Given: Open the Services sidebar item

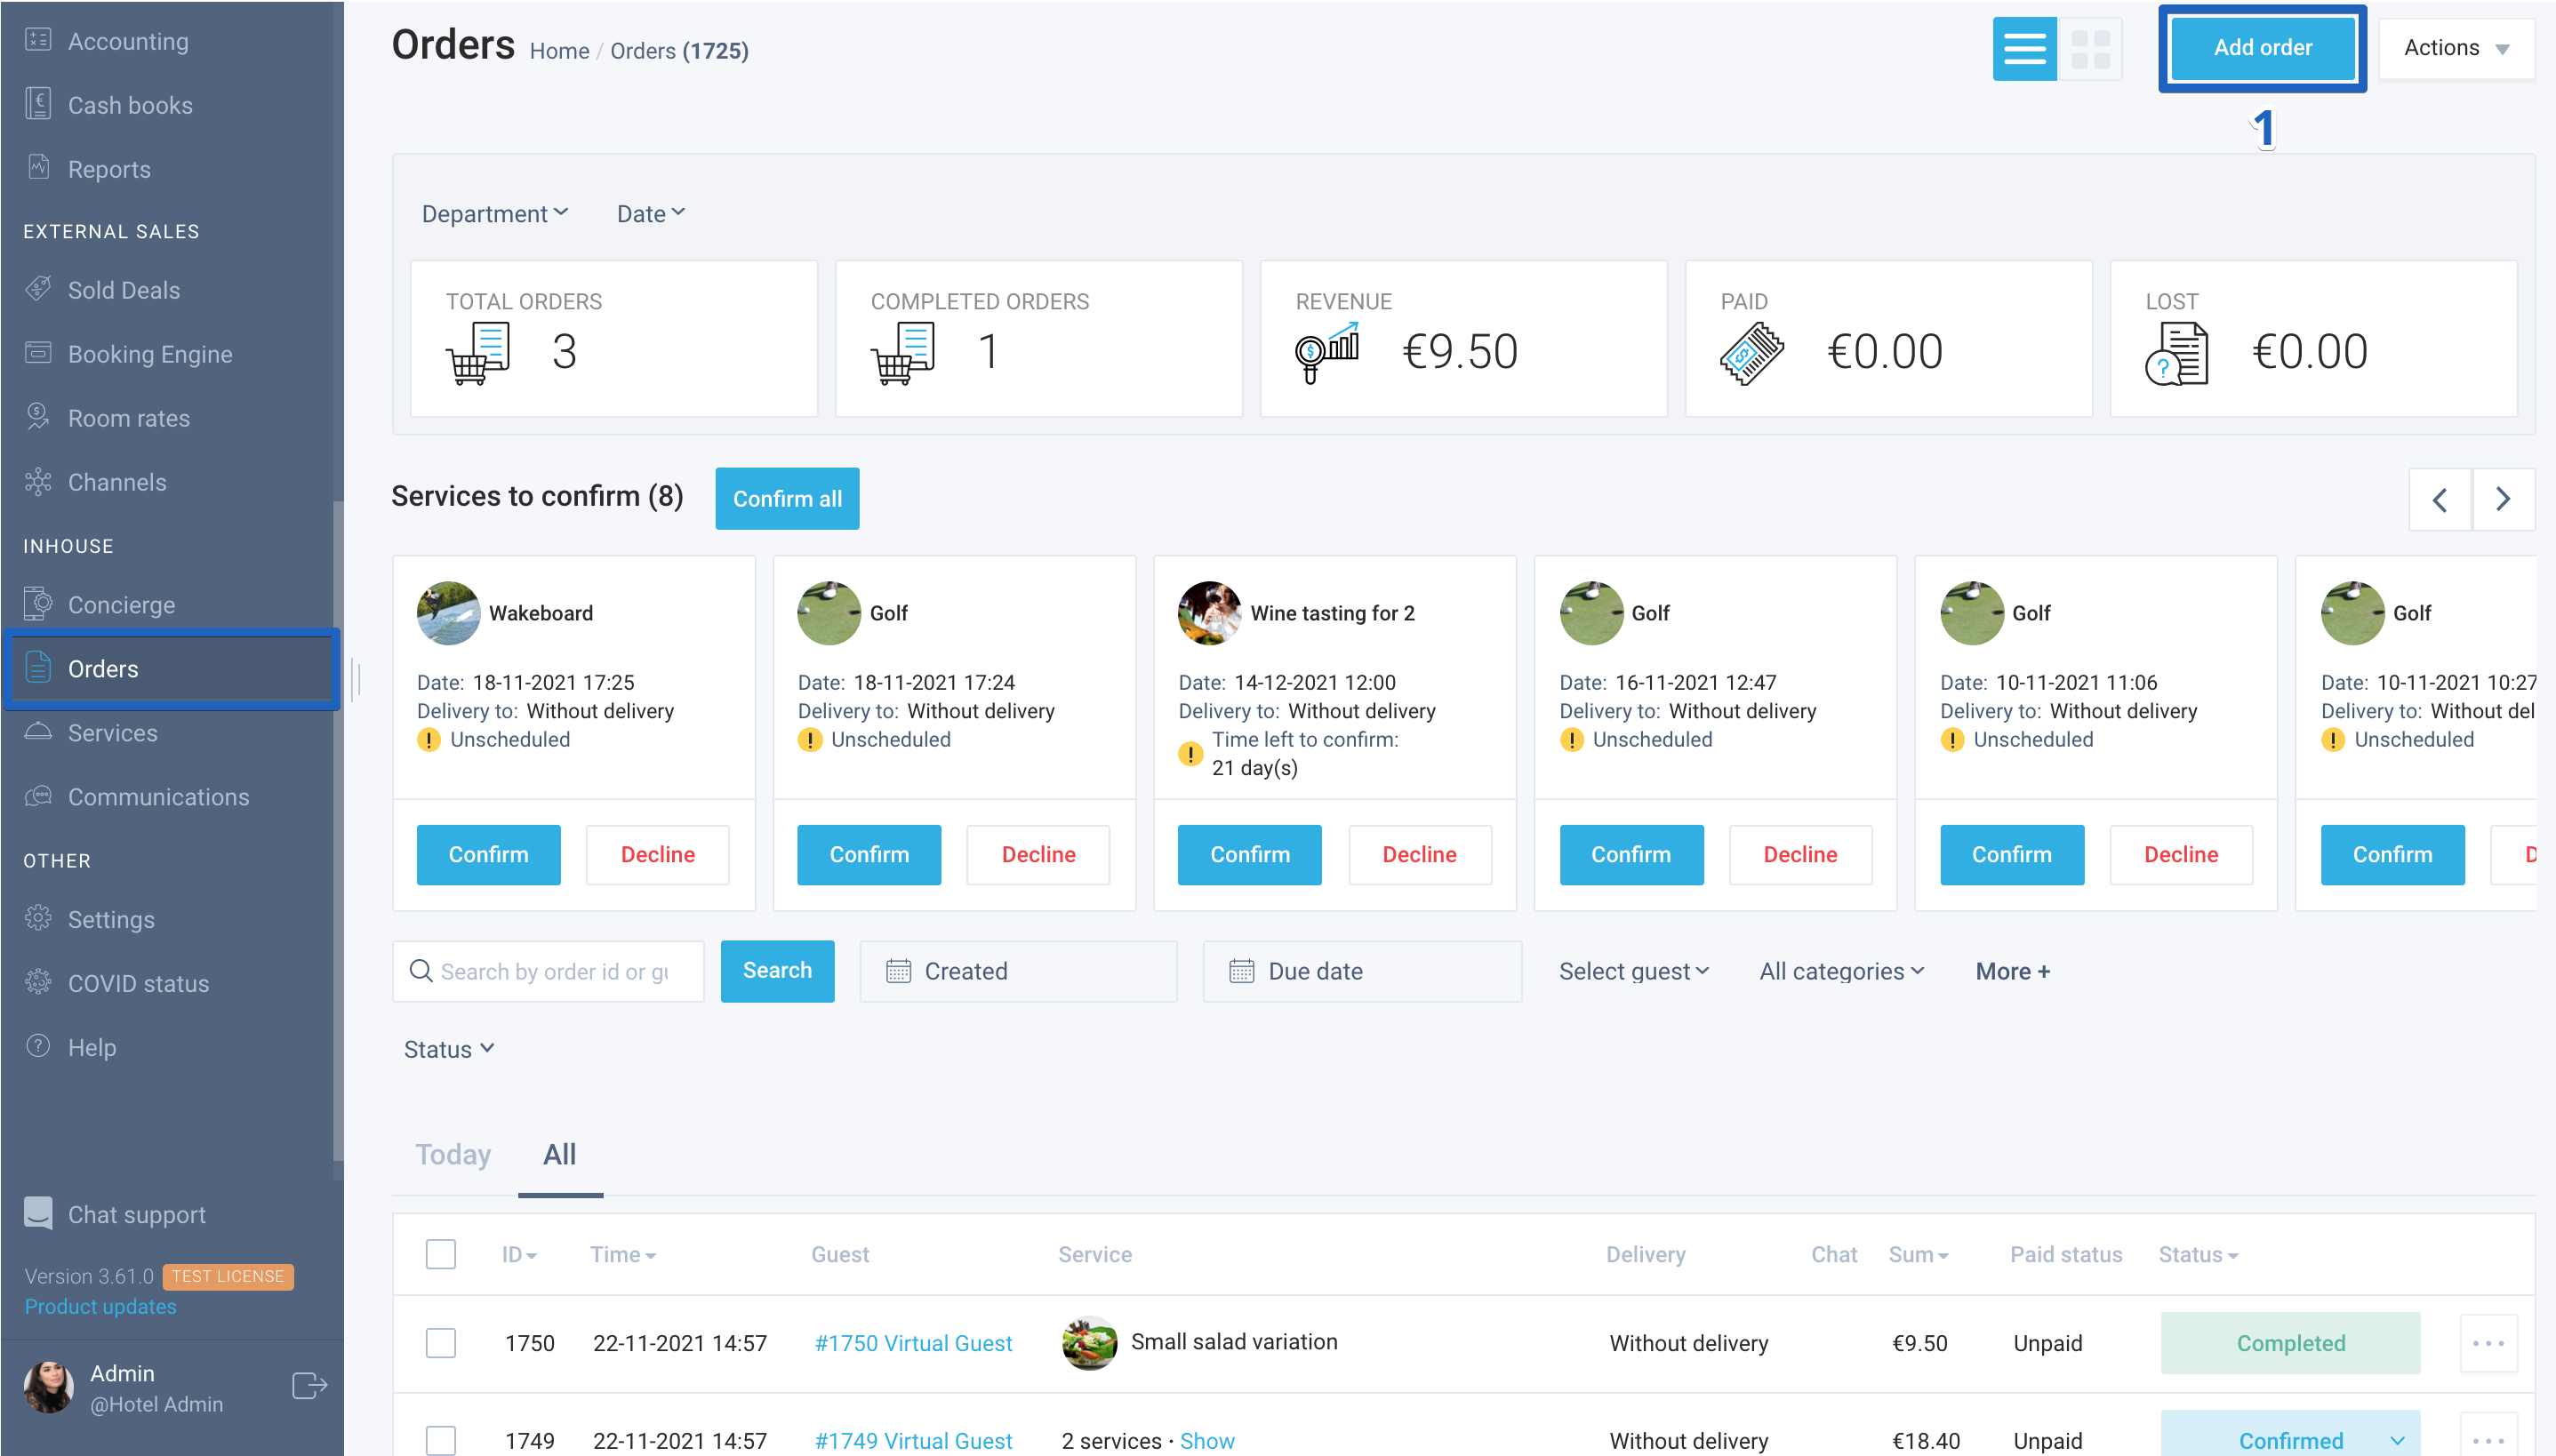Looking at the screenshot, I should pos(112,733).
